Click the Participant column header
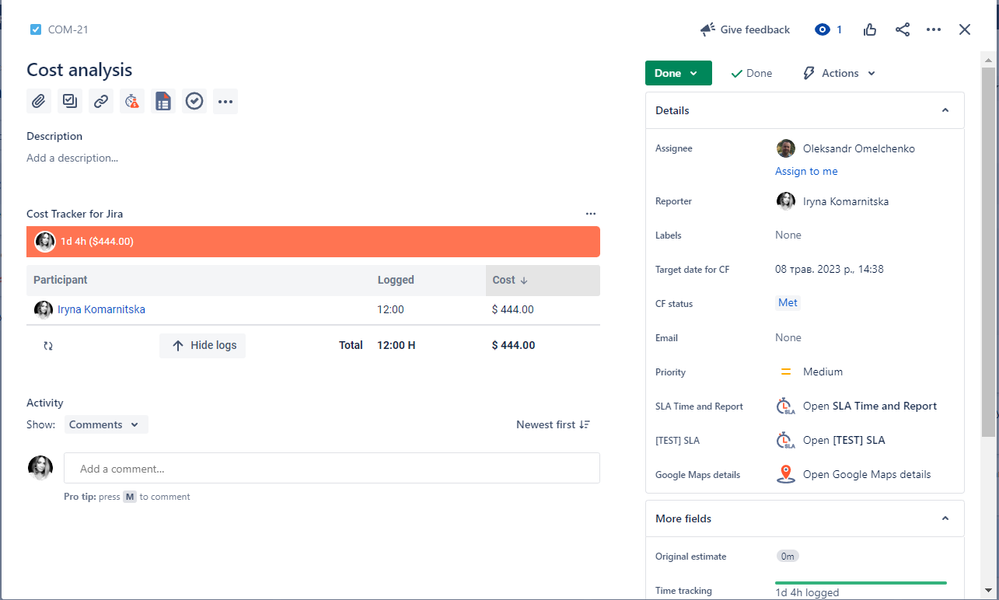Image resolution: width=999 pixels, height=600 pixels. pos(61,280)
